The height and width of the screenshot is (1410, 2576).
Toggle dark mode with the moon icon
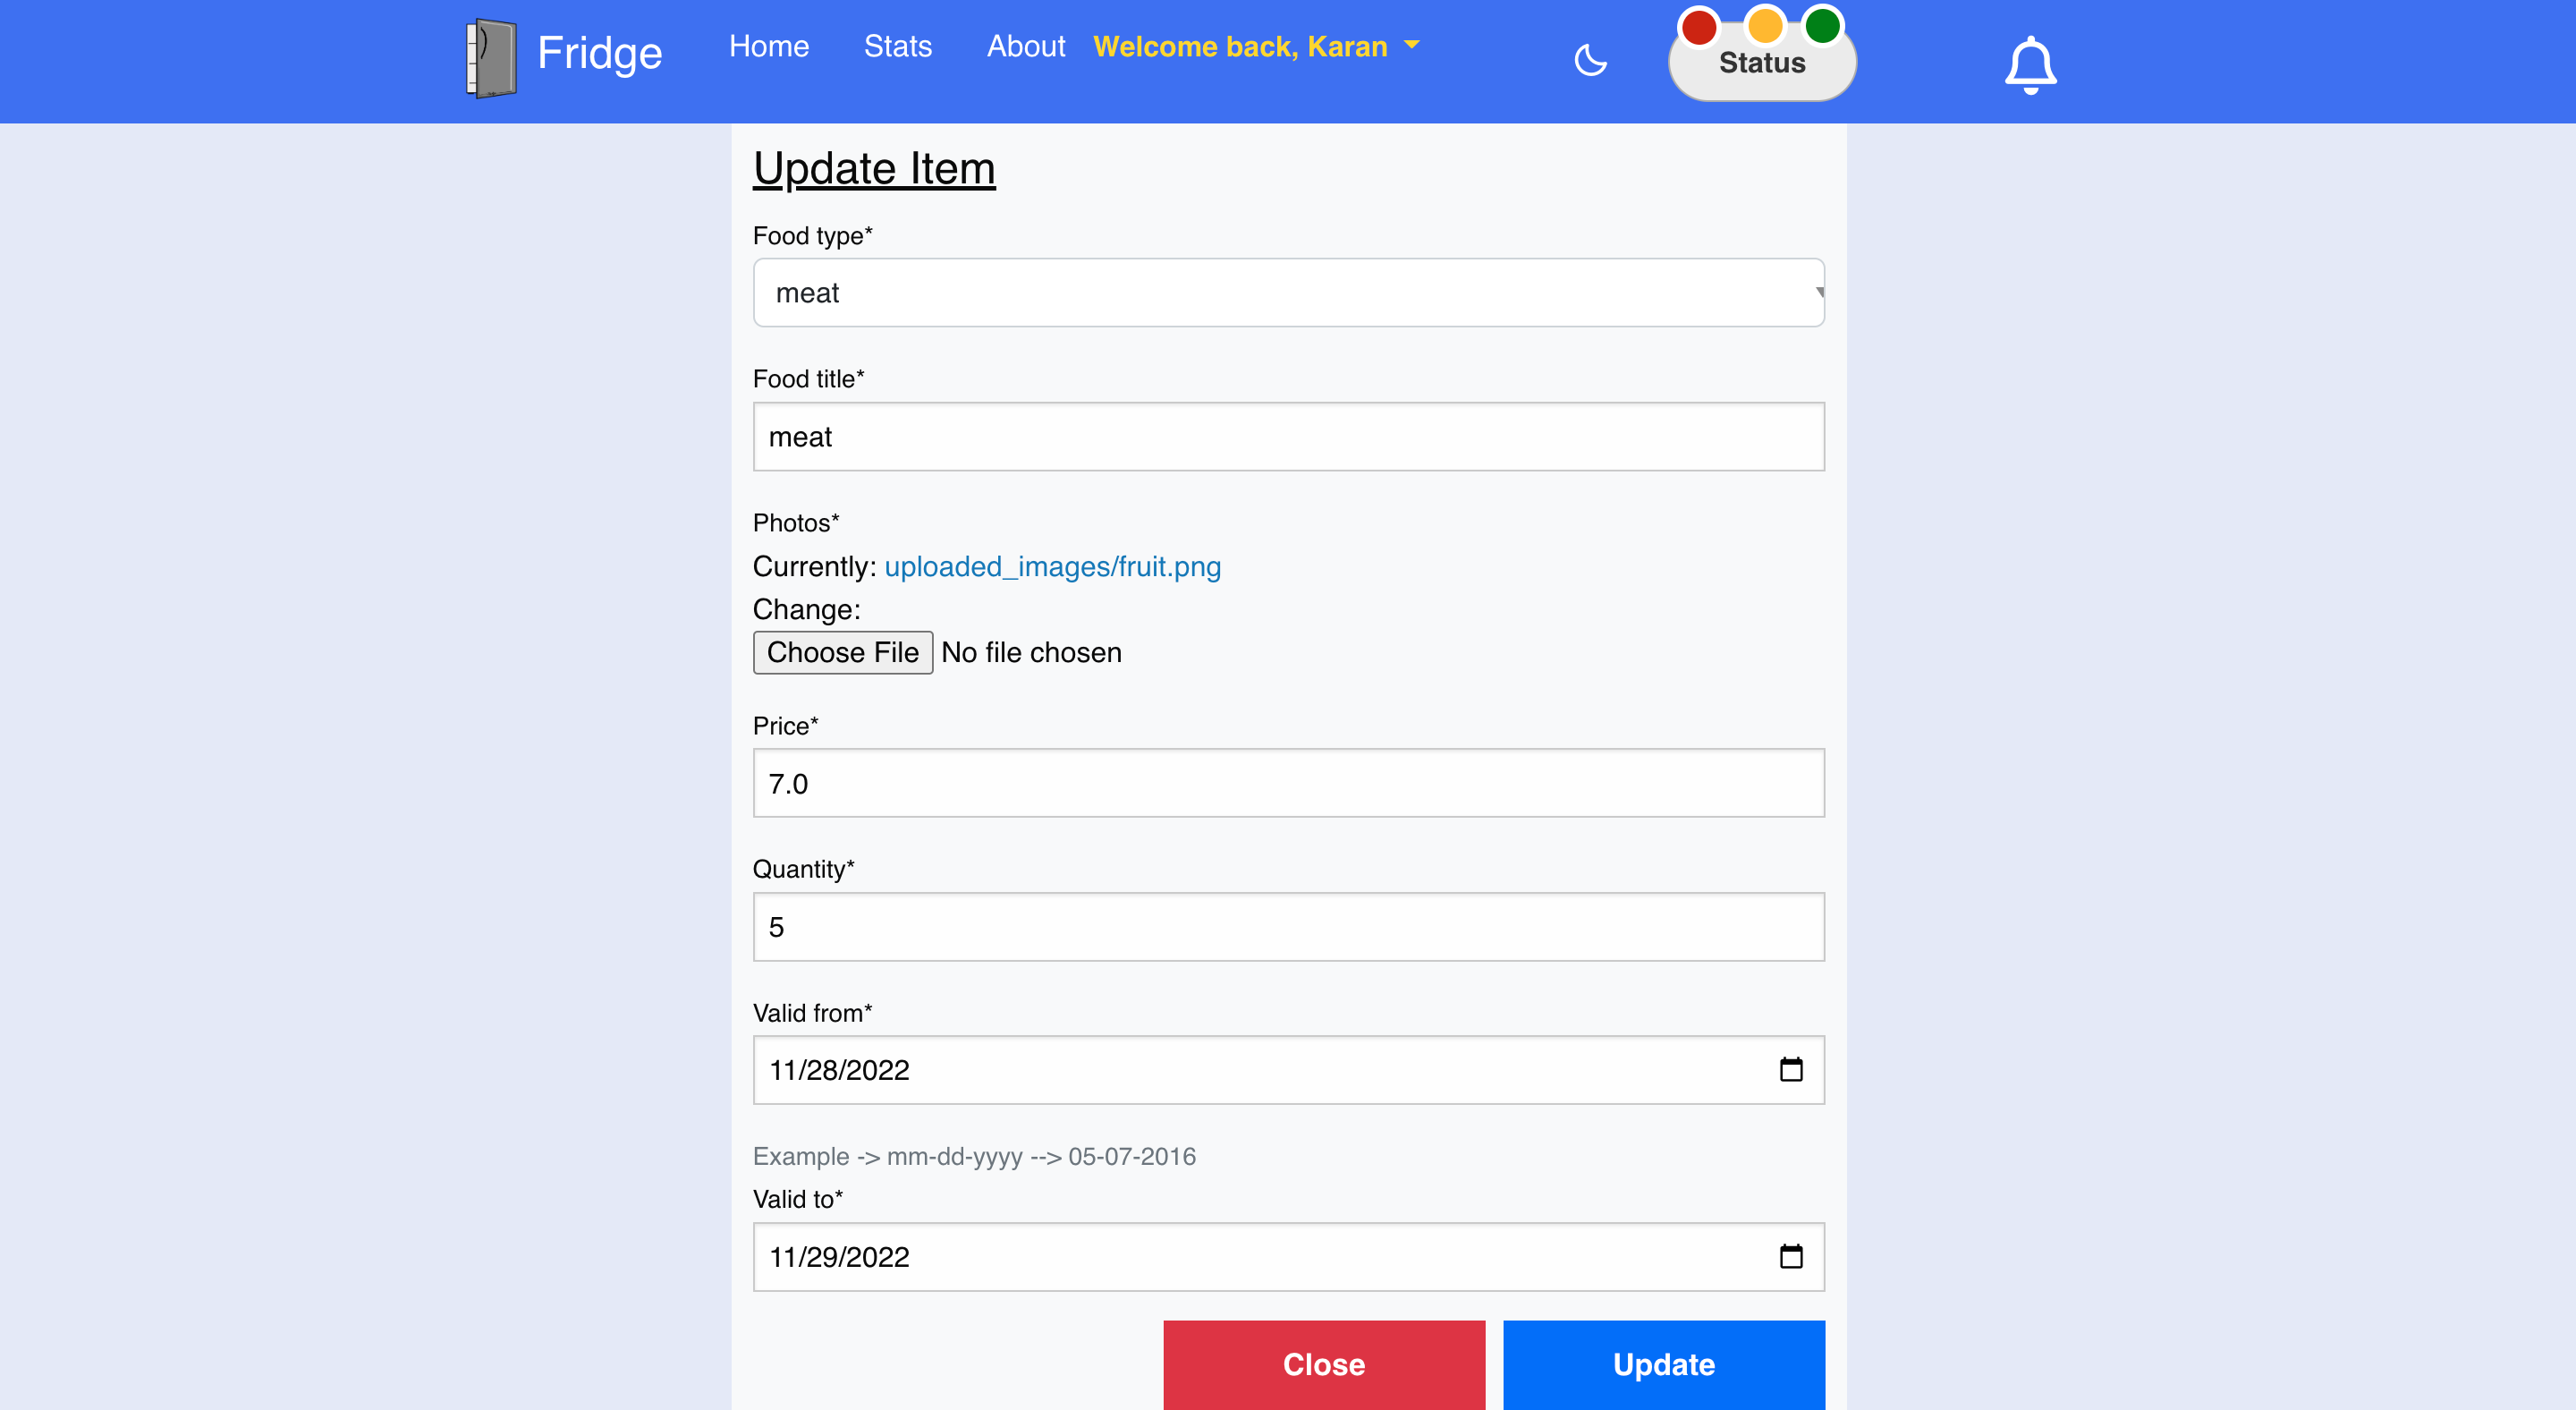pos(1590,60)
